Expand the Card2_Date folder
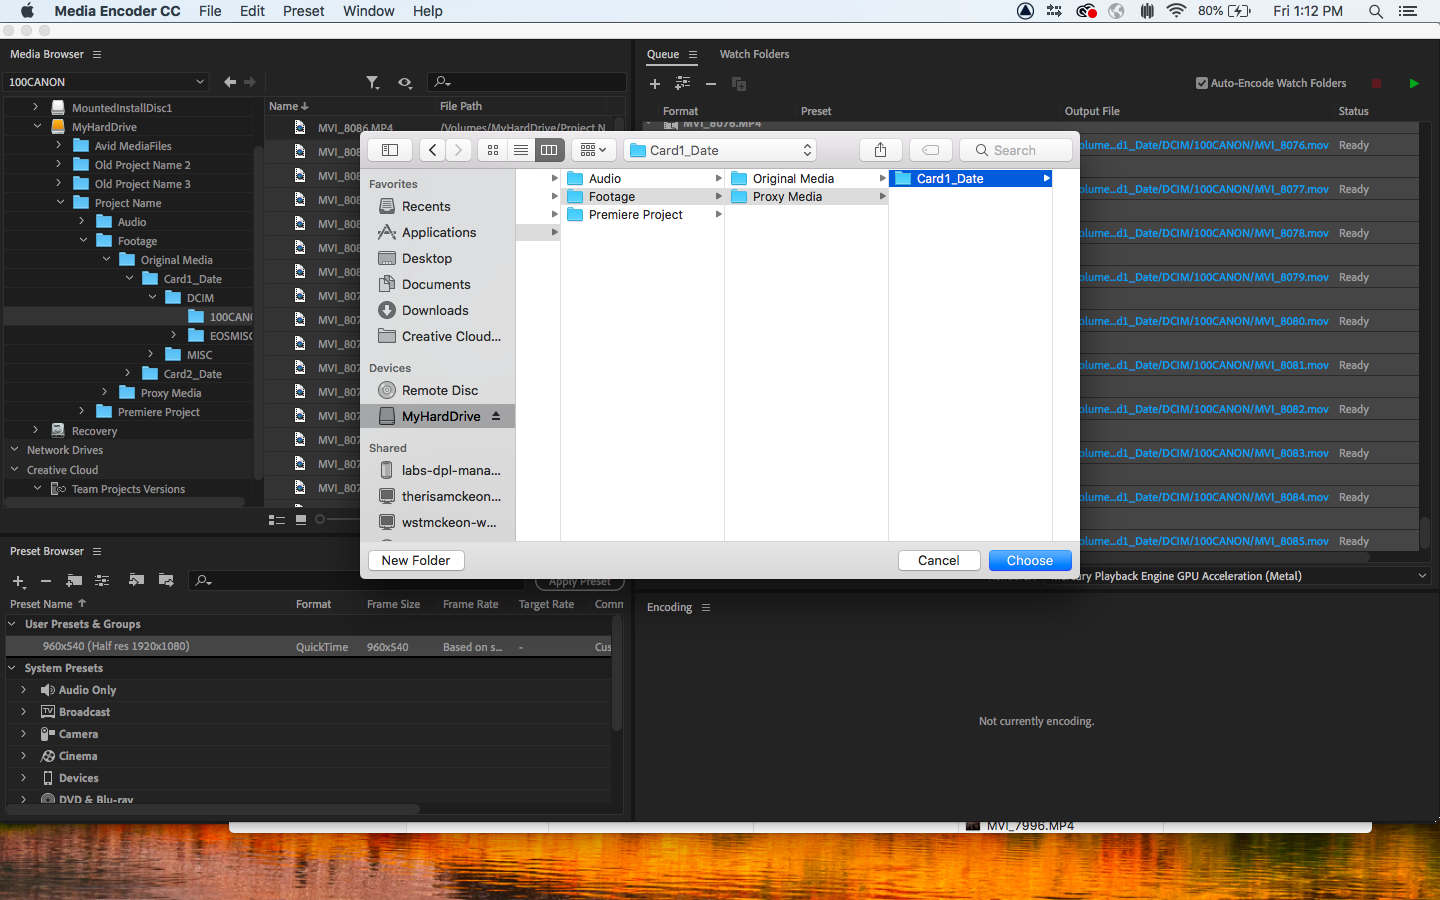 pyautogui.click(x=128, y=373)
